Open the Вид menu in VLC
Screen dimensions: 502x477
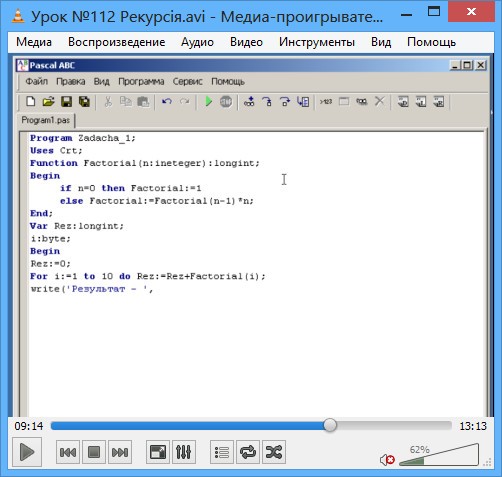tap(381, 42)
